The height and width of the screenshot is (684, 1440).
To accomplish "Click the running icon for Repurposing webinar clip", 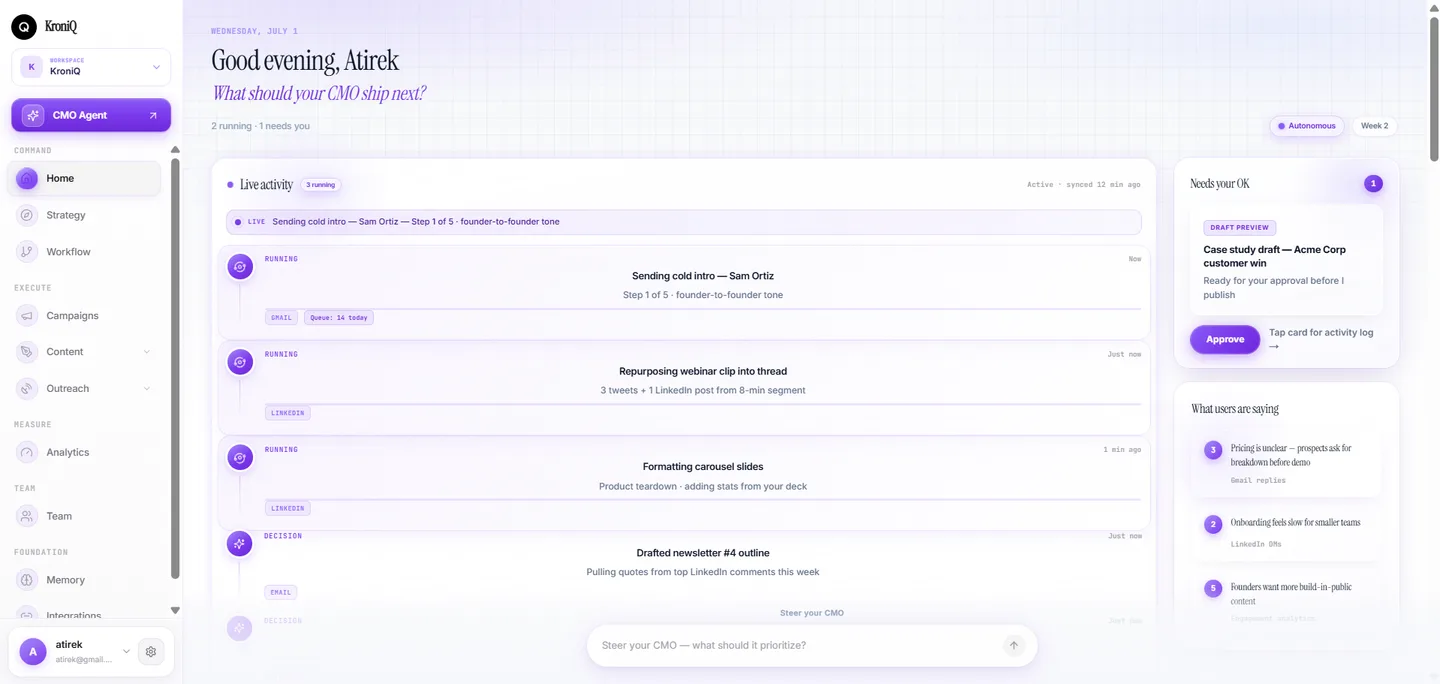I will point(239,362).
